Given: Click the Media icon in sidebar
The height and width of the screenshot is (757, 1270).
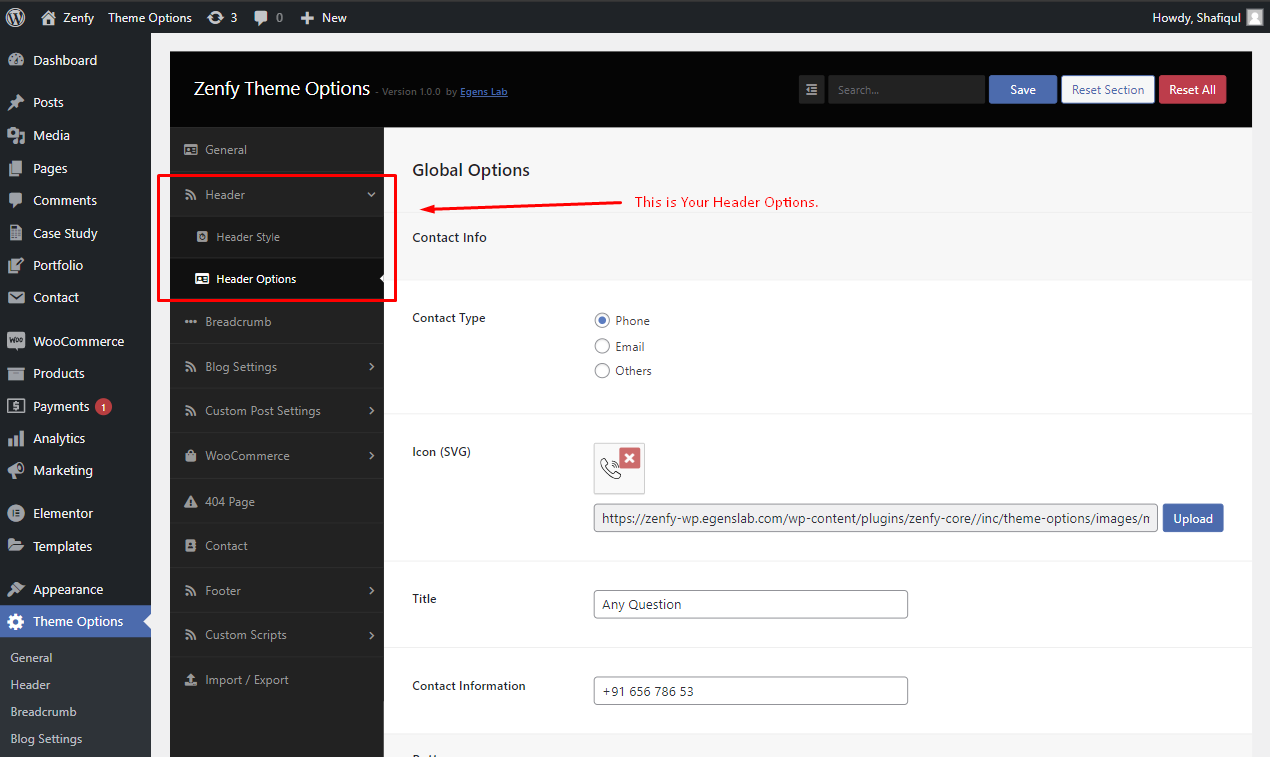Looking at the screenshot, I should [x=16, y=135].
